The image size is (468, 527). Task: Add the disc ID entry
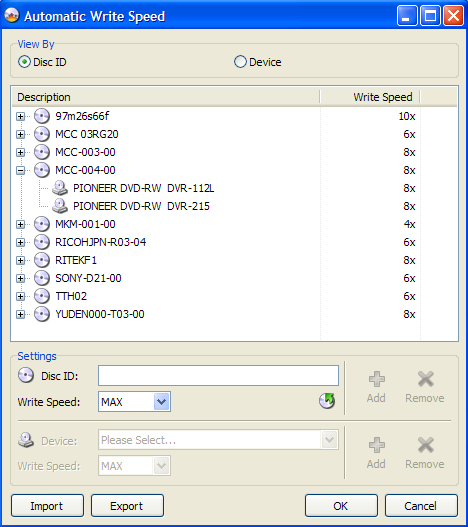[x=376, y=387]
